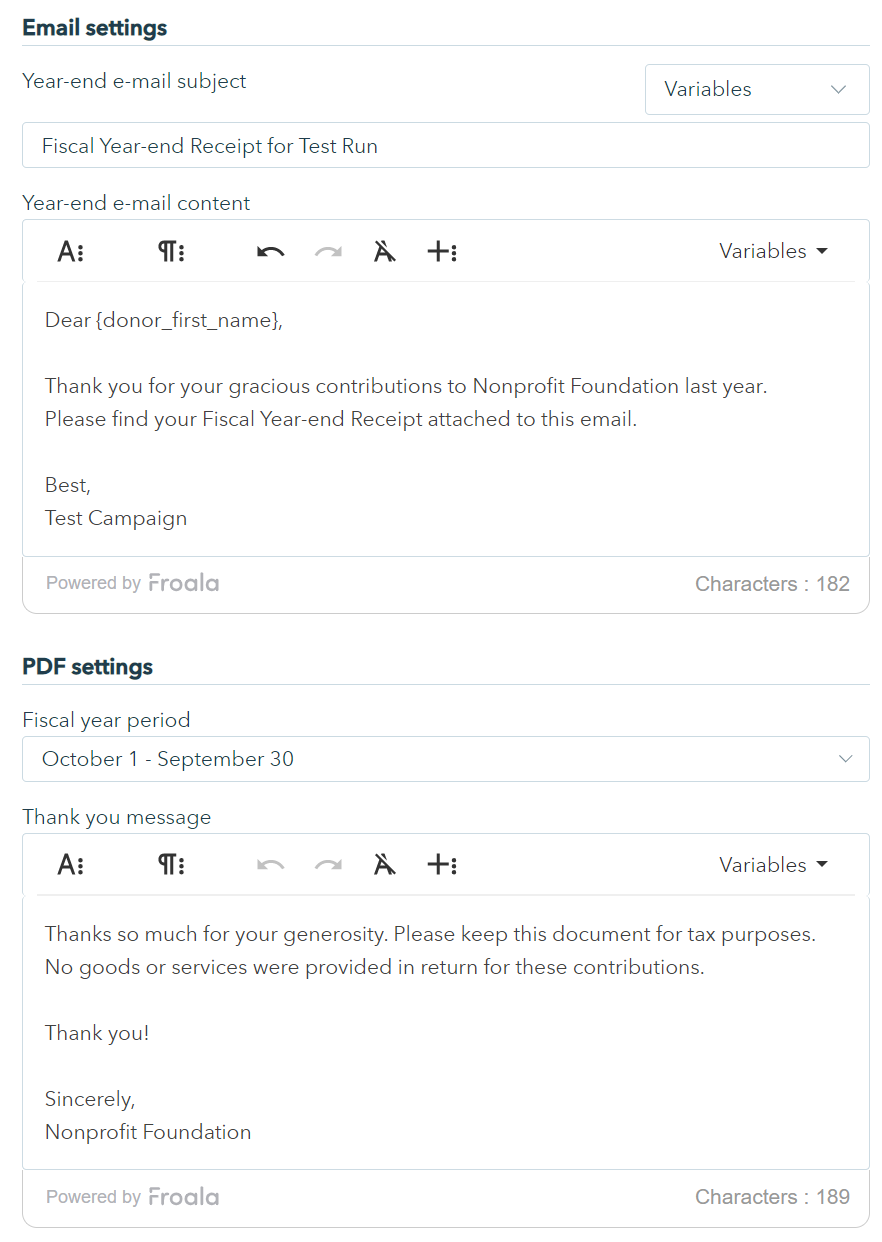Image resolution: width=882 pixels, height=1242 pixels.
Task: Open insert-more menu in email content editor
Action: pos(442,252)
